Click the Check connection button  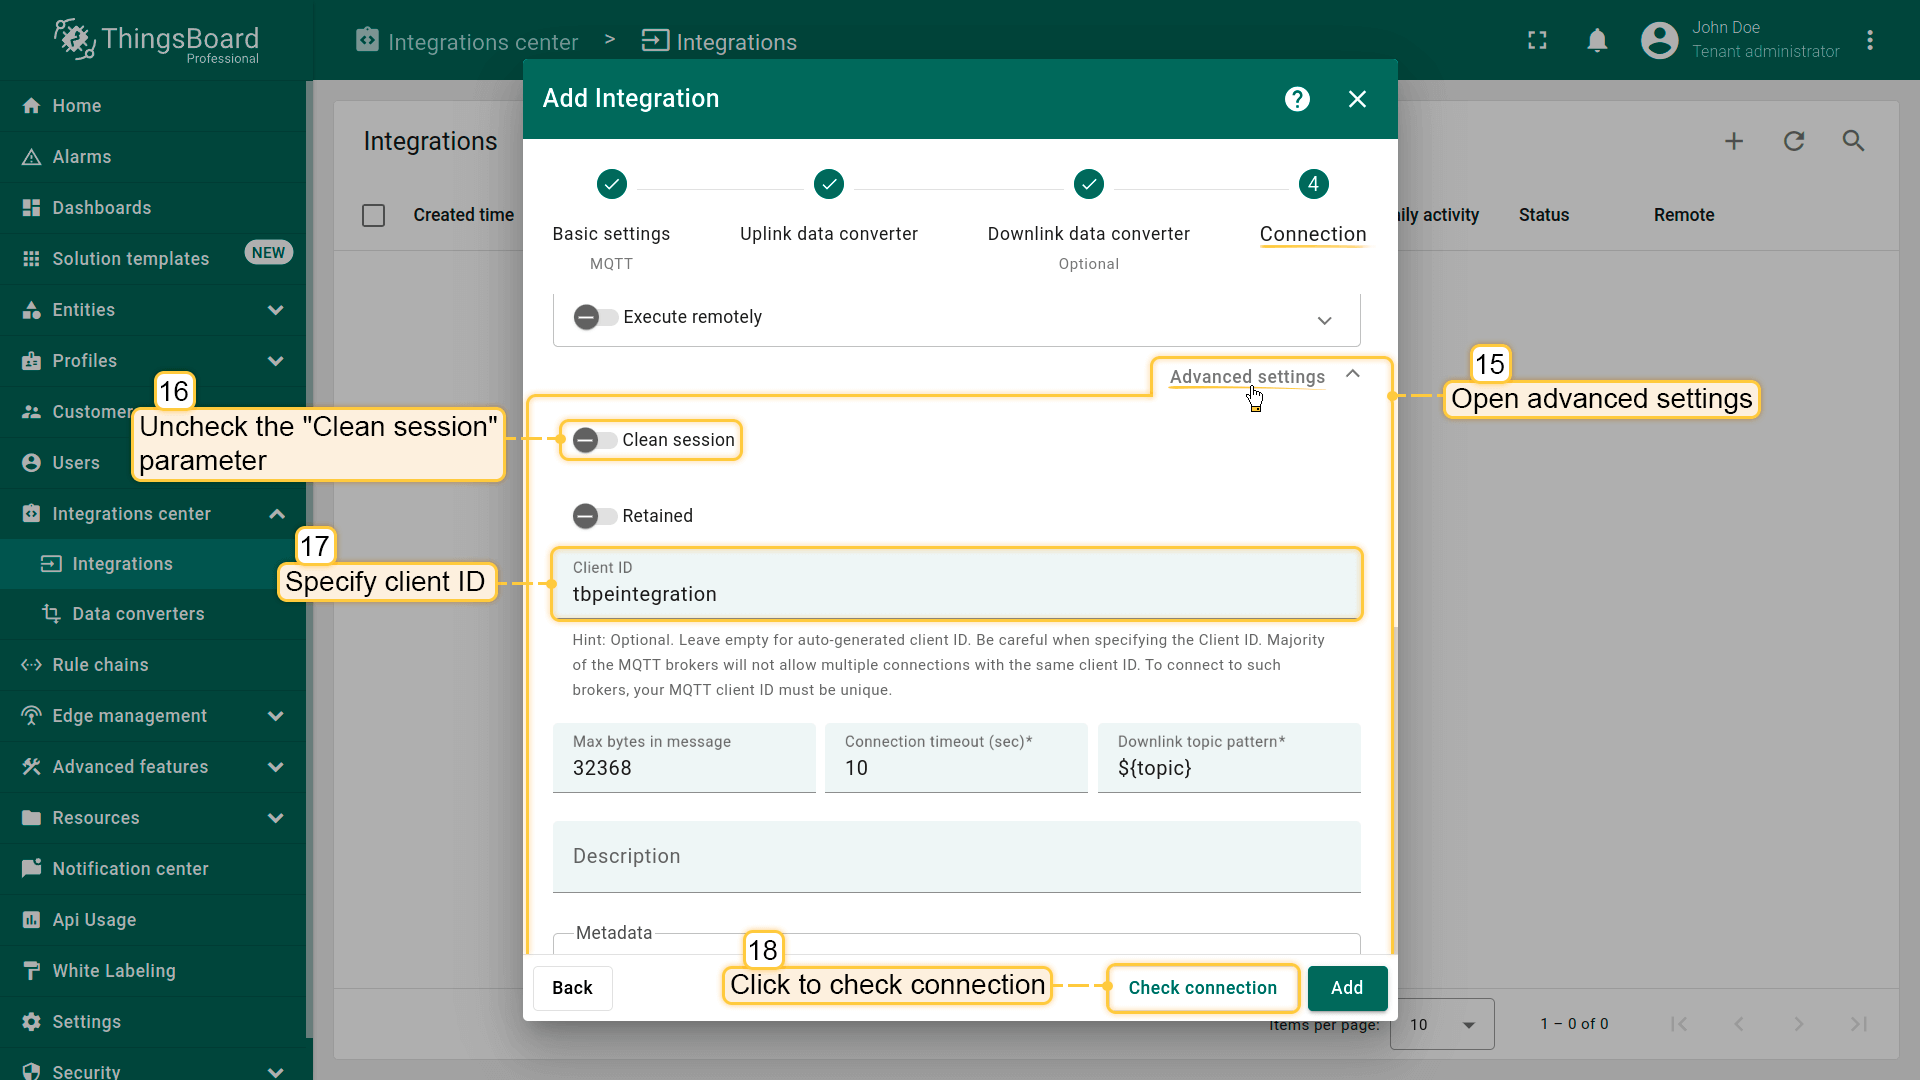click(1202, 988)
